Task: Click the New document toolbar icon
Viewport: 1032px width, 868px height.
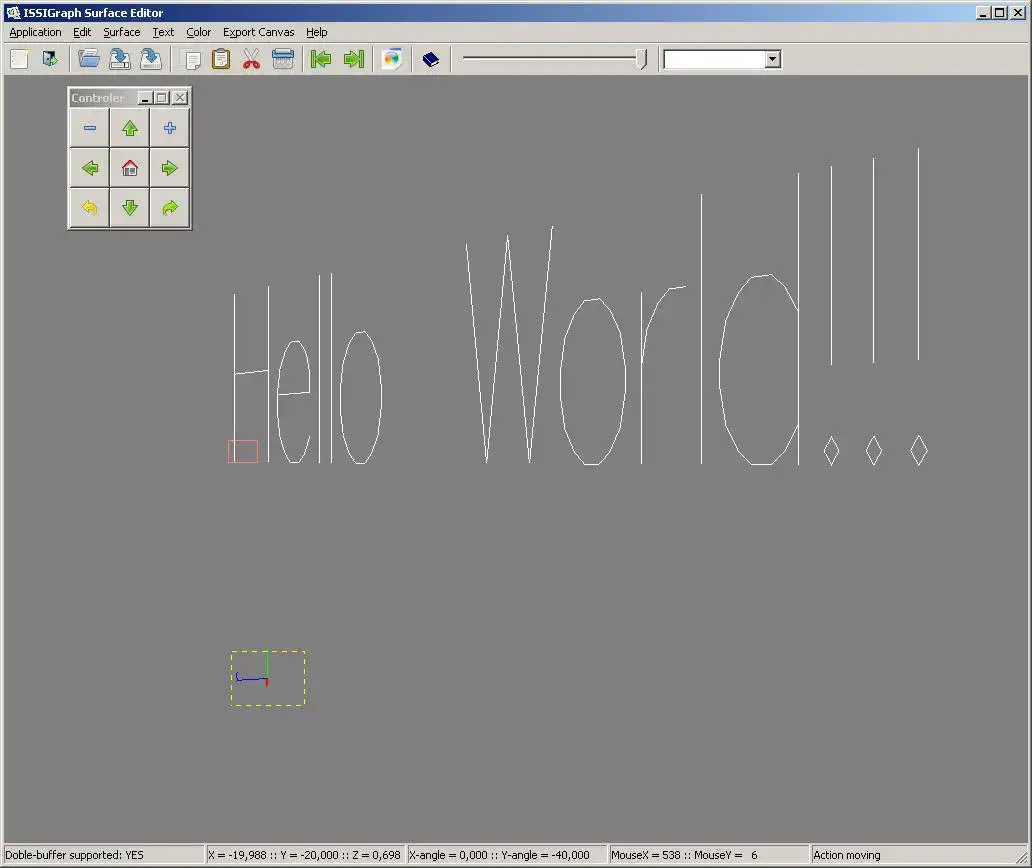Action: click(20, 59)
